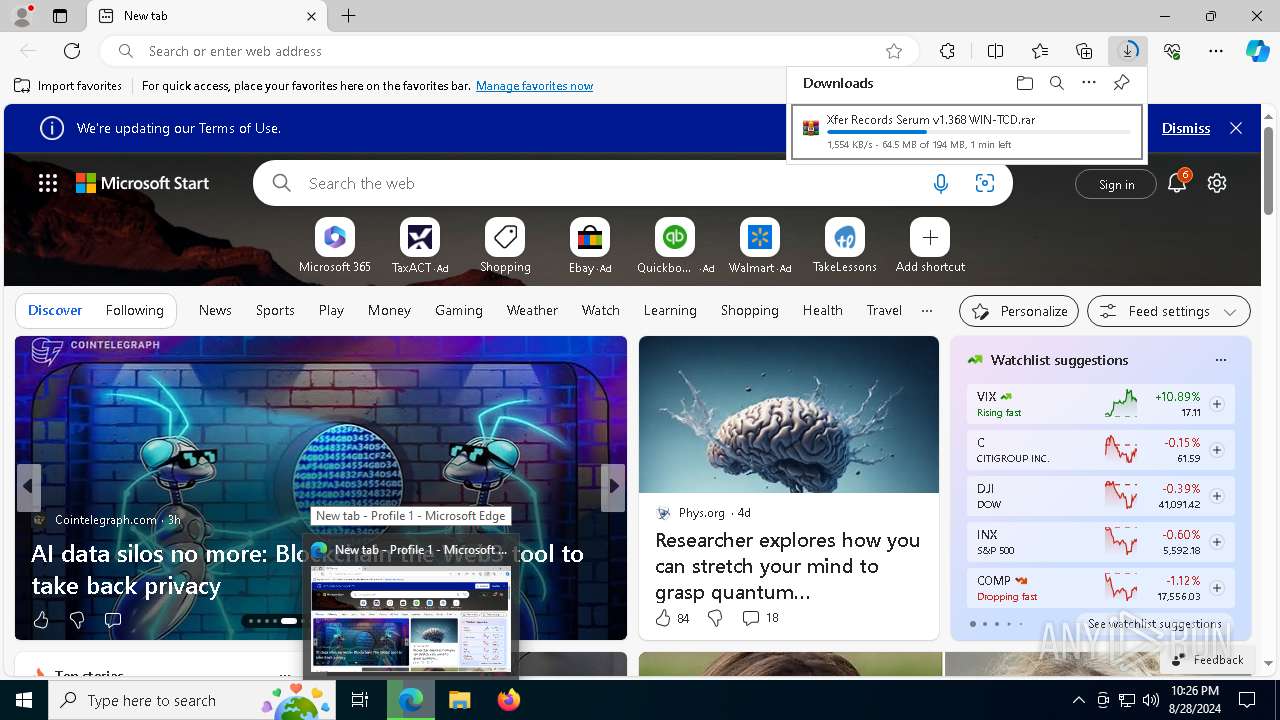Open more options in Downloads panel
1280x720 pixels.
pos(1089,83)
